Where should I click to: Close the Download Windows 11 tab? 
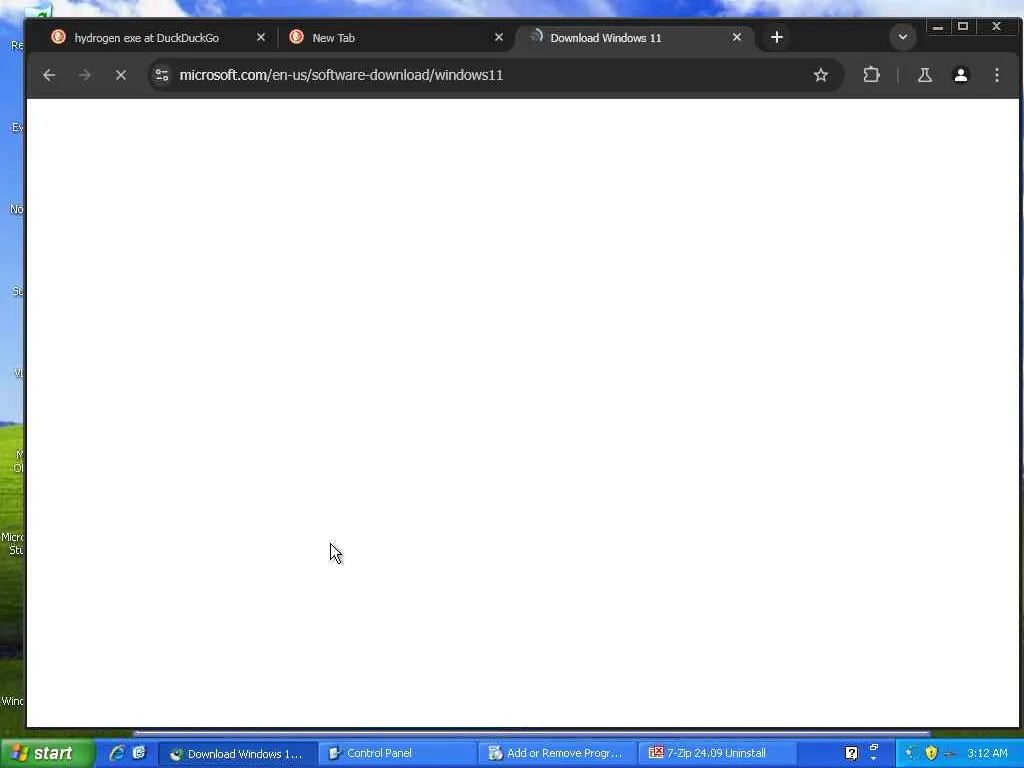[x=737, y=37]
